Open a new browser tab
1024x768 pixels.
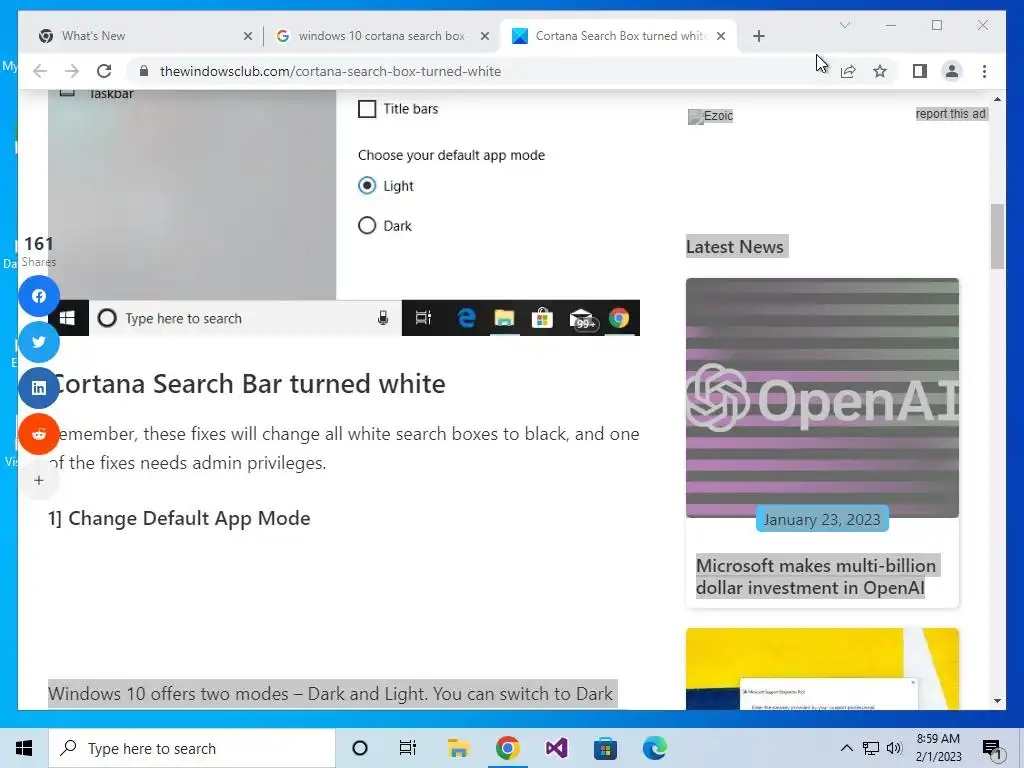[758, 36]
